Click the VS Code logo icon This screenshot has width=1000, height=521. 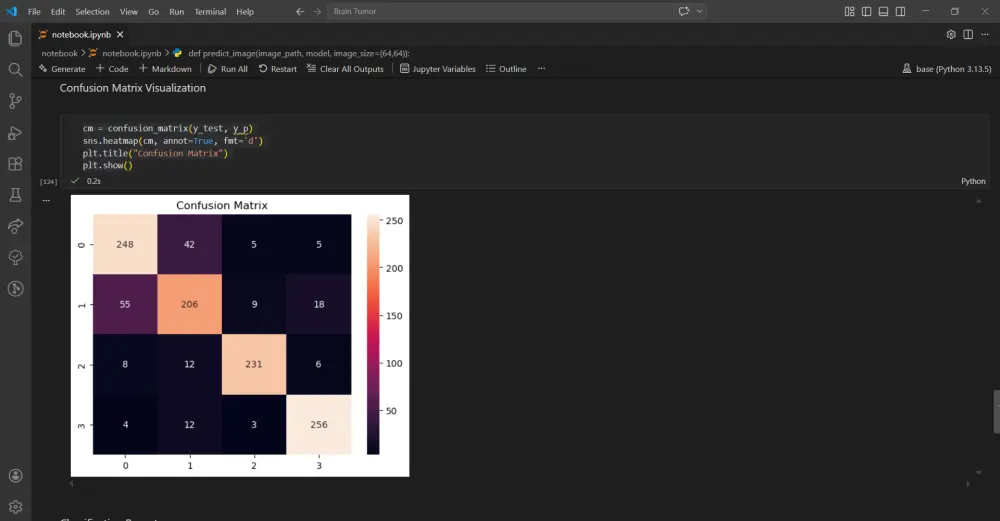(x=11, y=11)
